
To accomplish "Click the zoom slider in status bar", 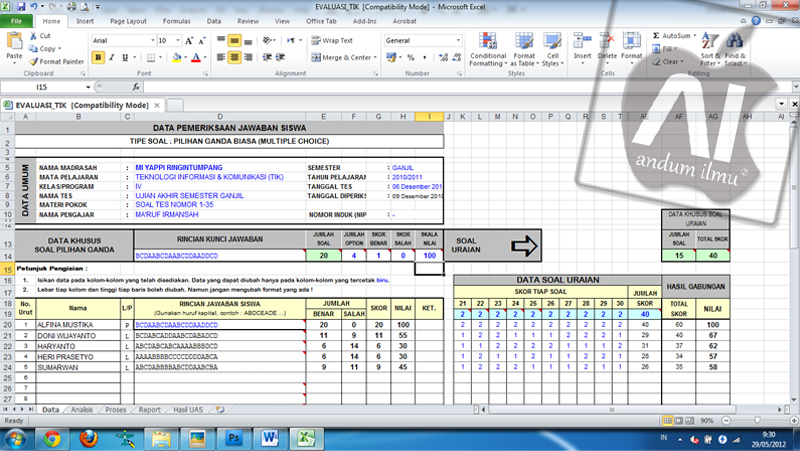I will coord(760,421).
